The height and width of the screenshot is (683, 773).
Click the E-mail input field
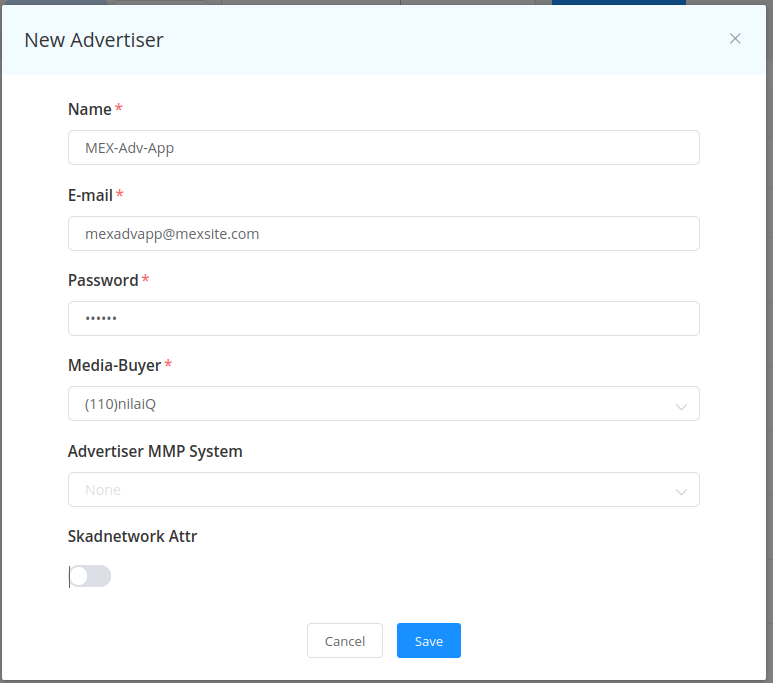click(x=384, y=233)
